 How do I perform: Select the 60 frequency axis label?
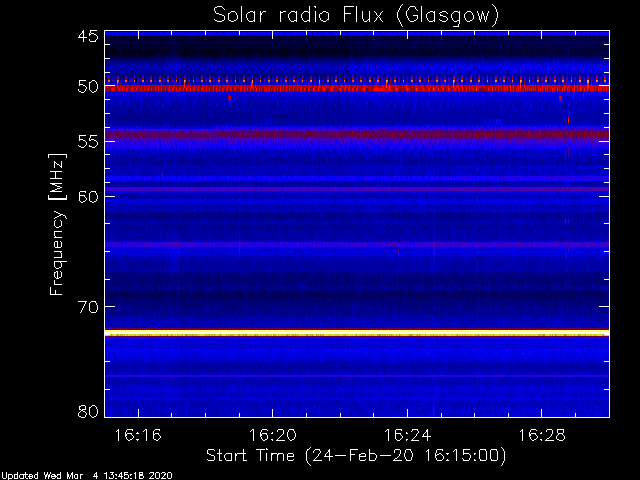(88, 197)
